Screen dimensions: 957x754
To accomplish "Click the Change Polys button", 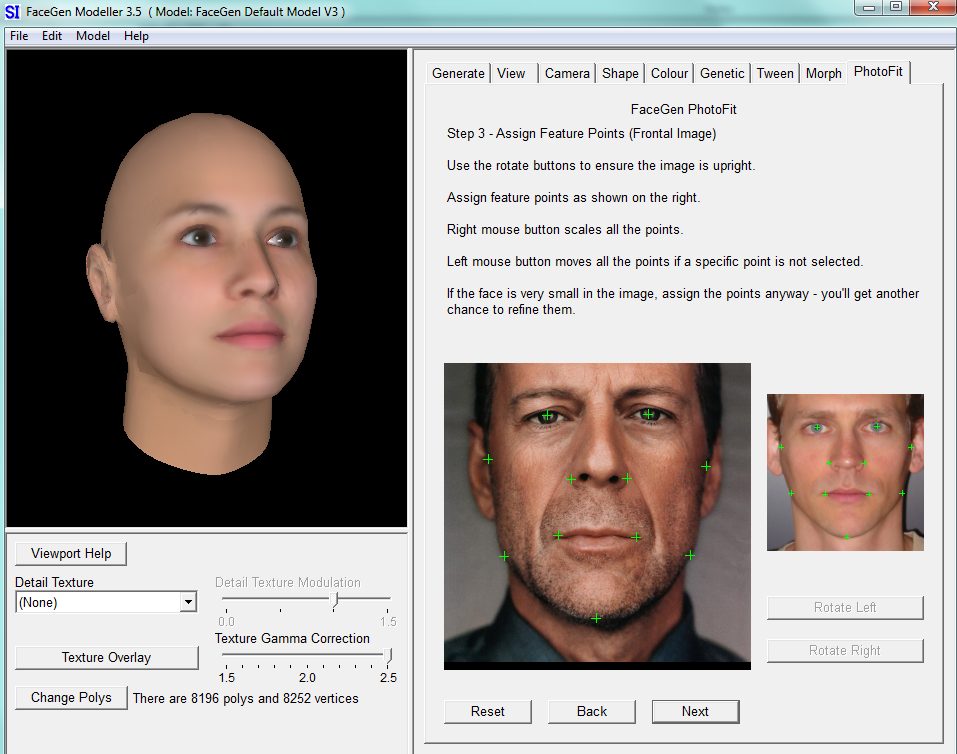I will pos(70,698).
